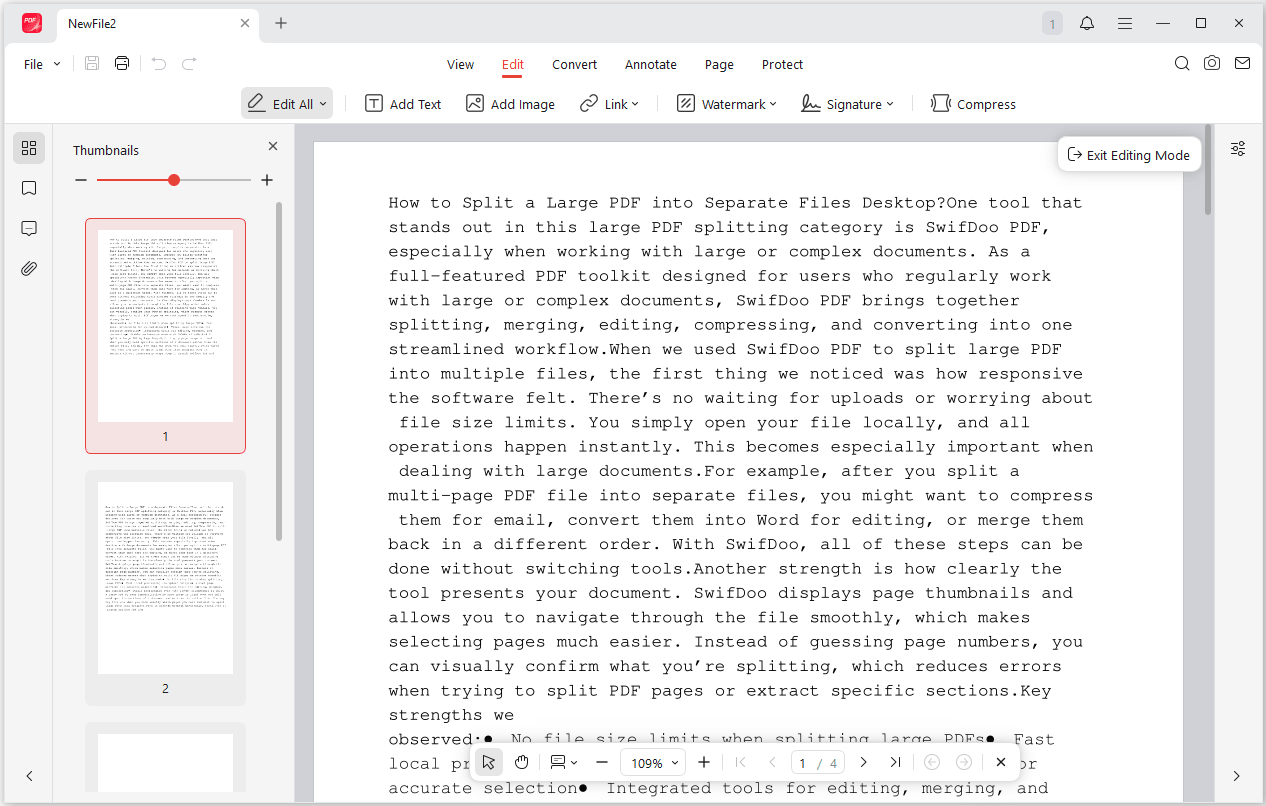Go to the previous page
1266x806 pixels.
[x=771, y=762]
